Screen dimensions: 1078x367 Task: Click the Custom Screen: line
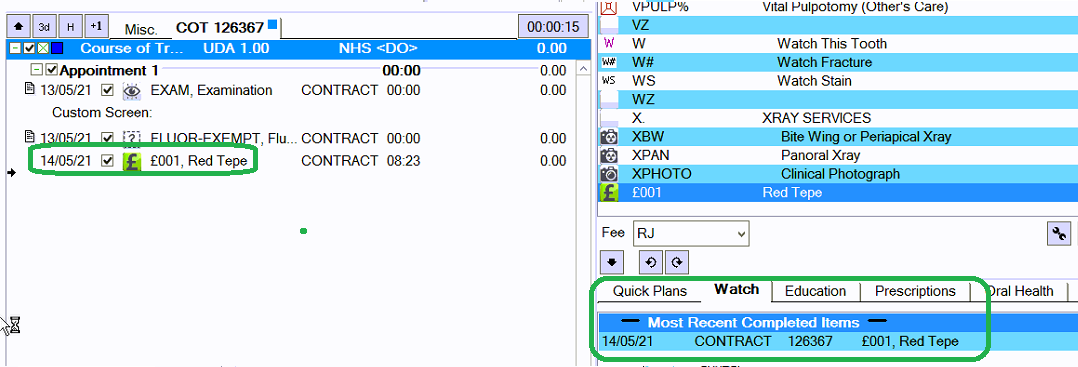(102, 112)
